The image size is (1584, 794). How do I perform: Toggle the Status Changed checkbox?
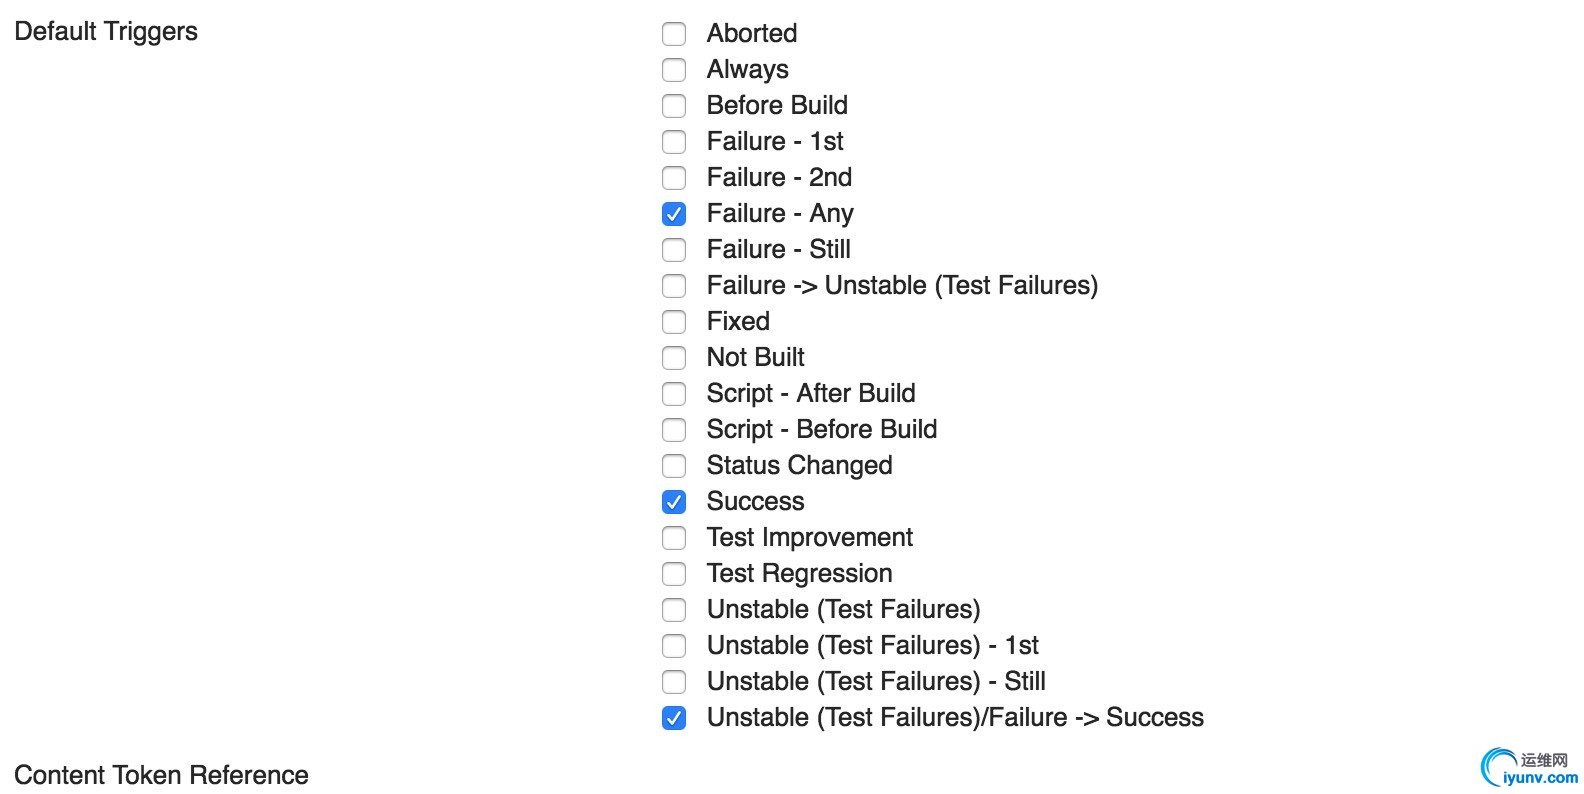pyautogui.click(x=674, y=466)
